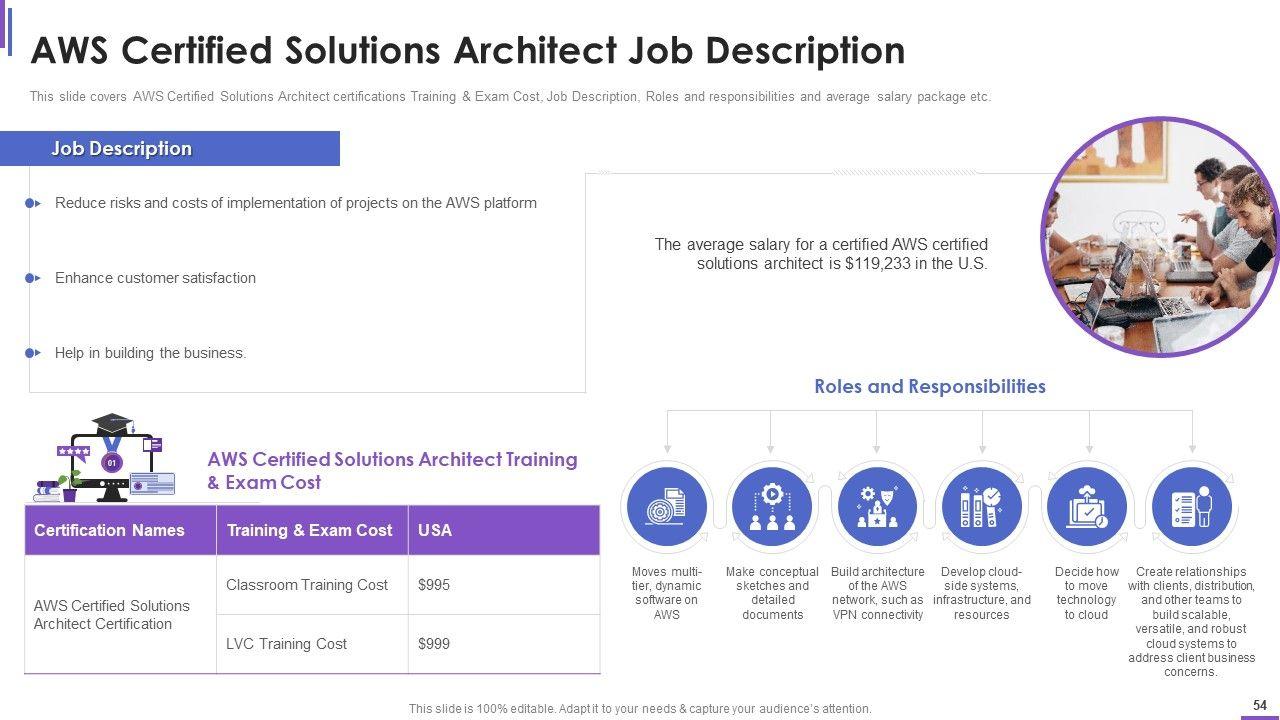Click the bullet before Enhance customer satisfaction
The height and width of the screenshot is (720, 1280).
tap(32, 278)
